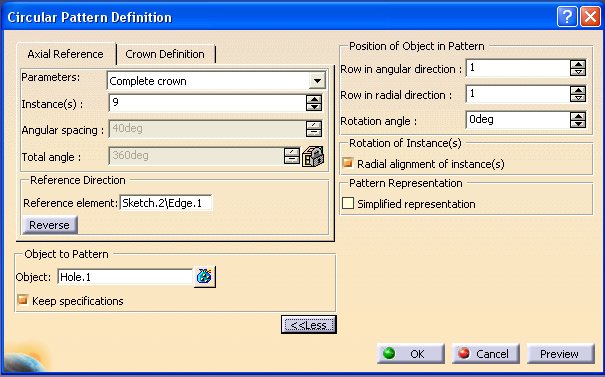Screen dimensions: 605x377
Task: Increase the Rotation angle value
Action: [578, 116]
